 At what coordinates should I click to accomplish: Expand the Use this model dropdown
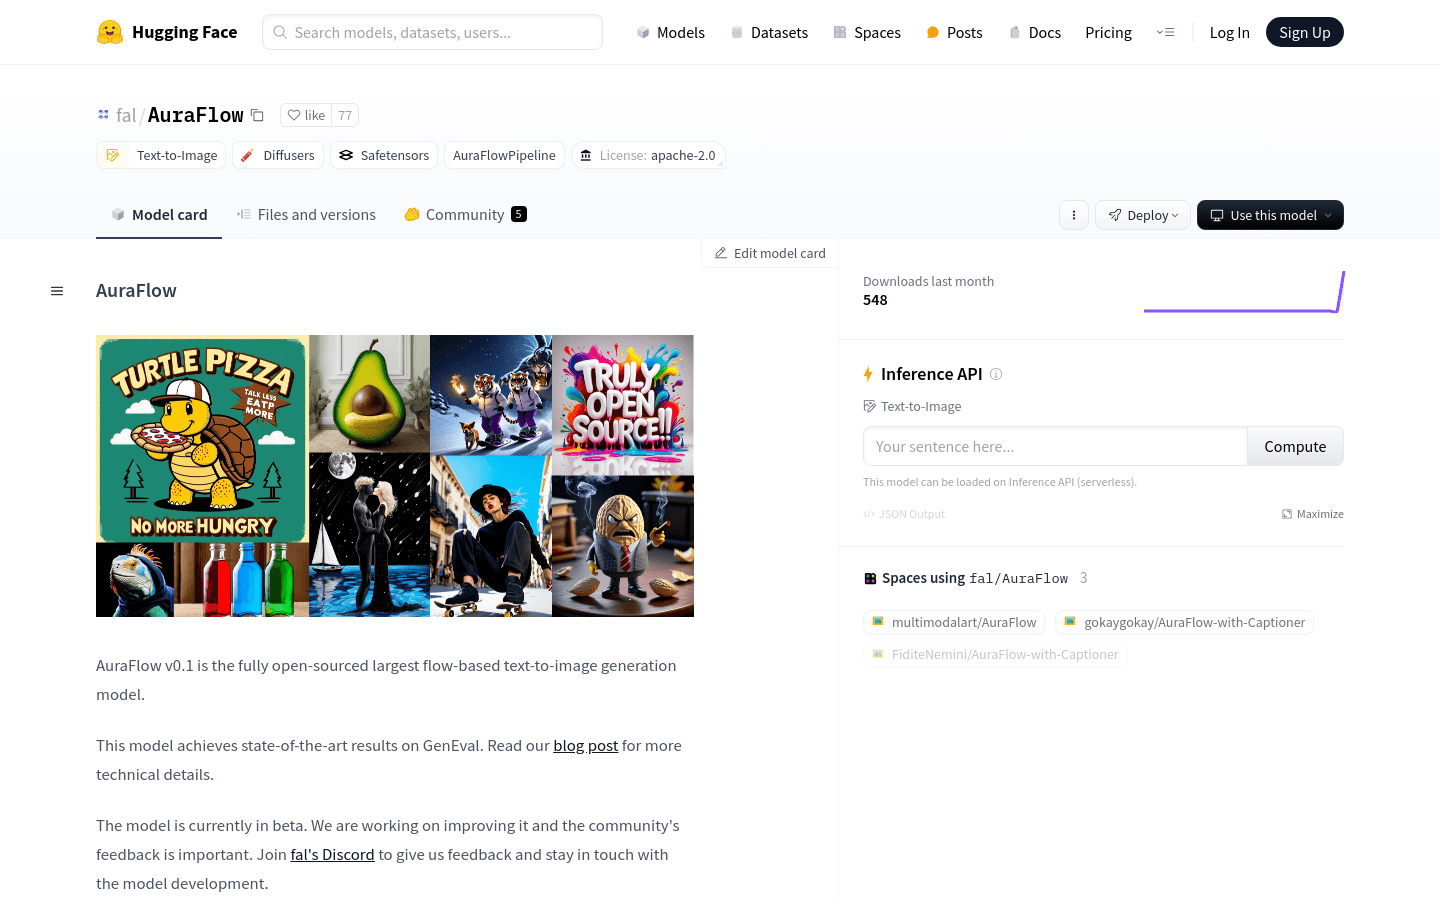click(1270, 215)
